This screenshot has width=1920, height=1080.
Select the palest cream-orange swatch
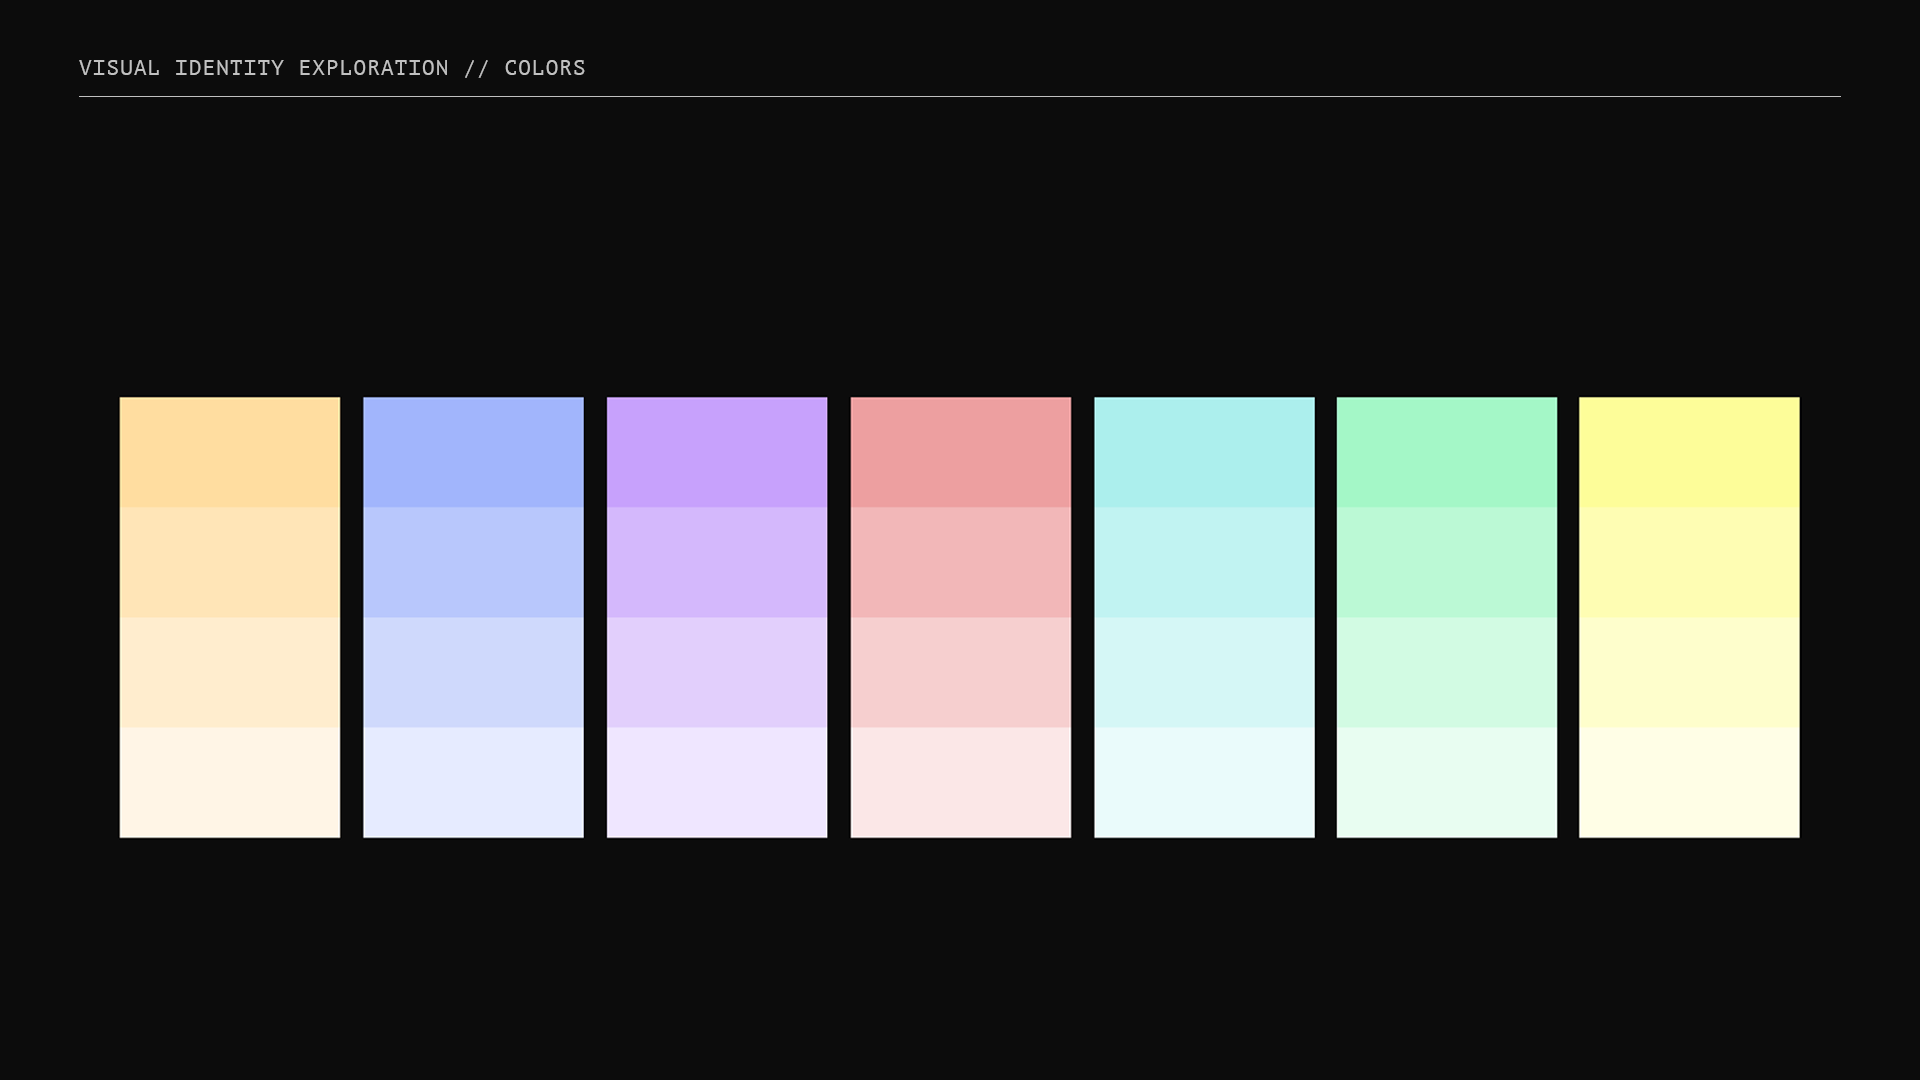(x=230, y=782)
